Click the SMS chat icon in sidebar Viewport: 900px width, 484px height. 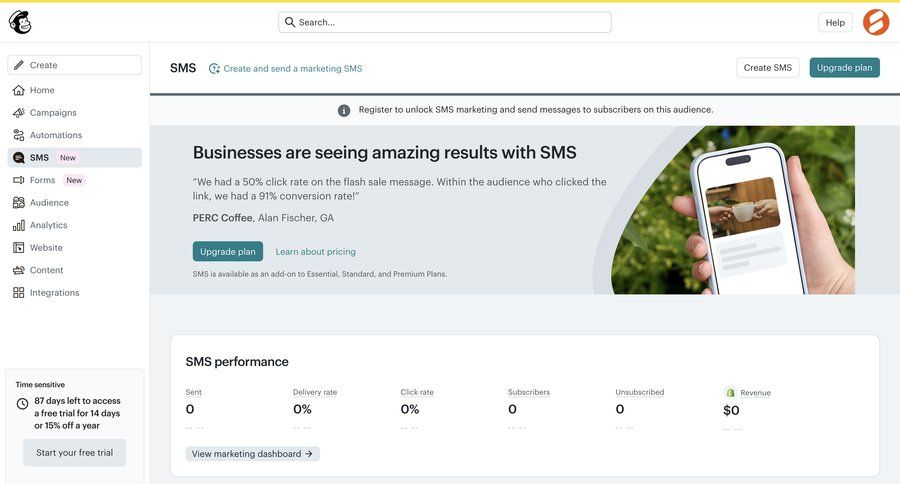pyautogui.click(x=19, y=157)
